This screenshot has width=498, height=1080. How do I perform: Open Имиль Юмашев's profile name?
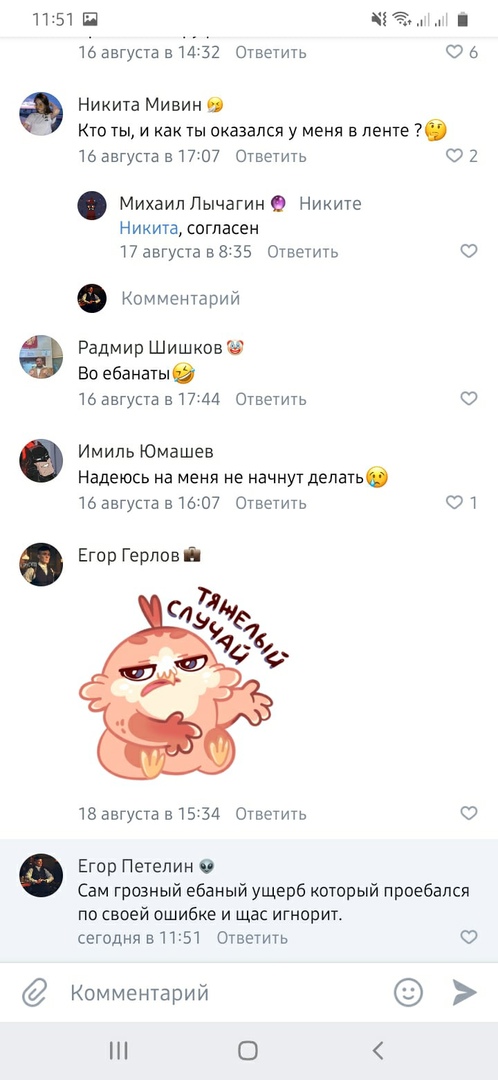pos(145,451)
